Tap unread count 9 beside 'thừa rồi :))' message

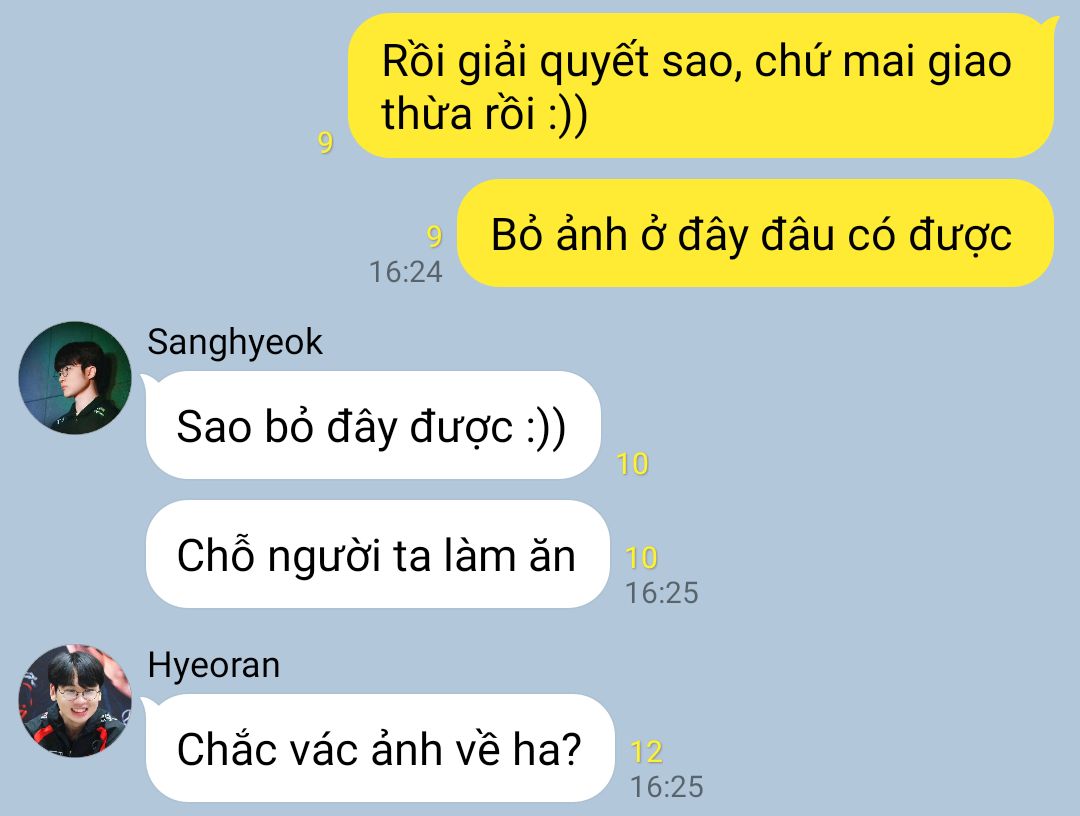[x=325, y=143]
